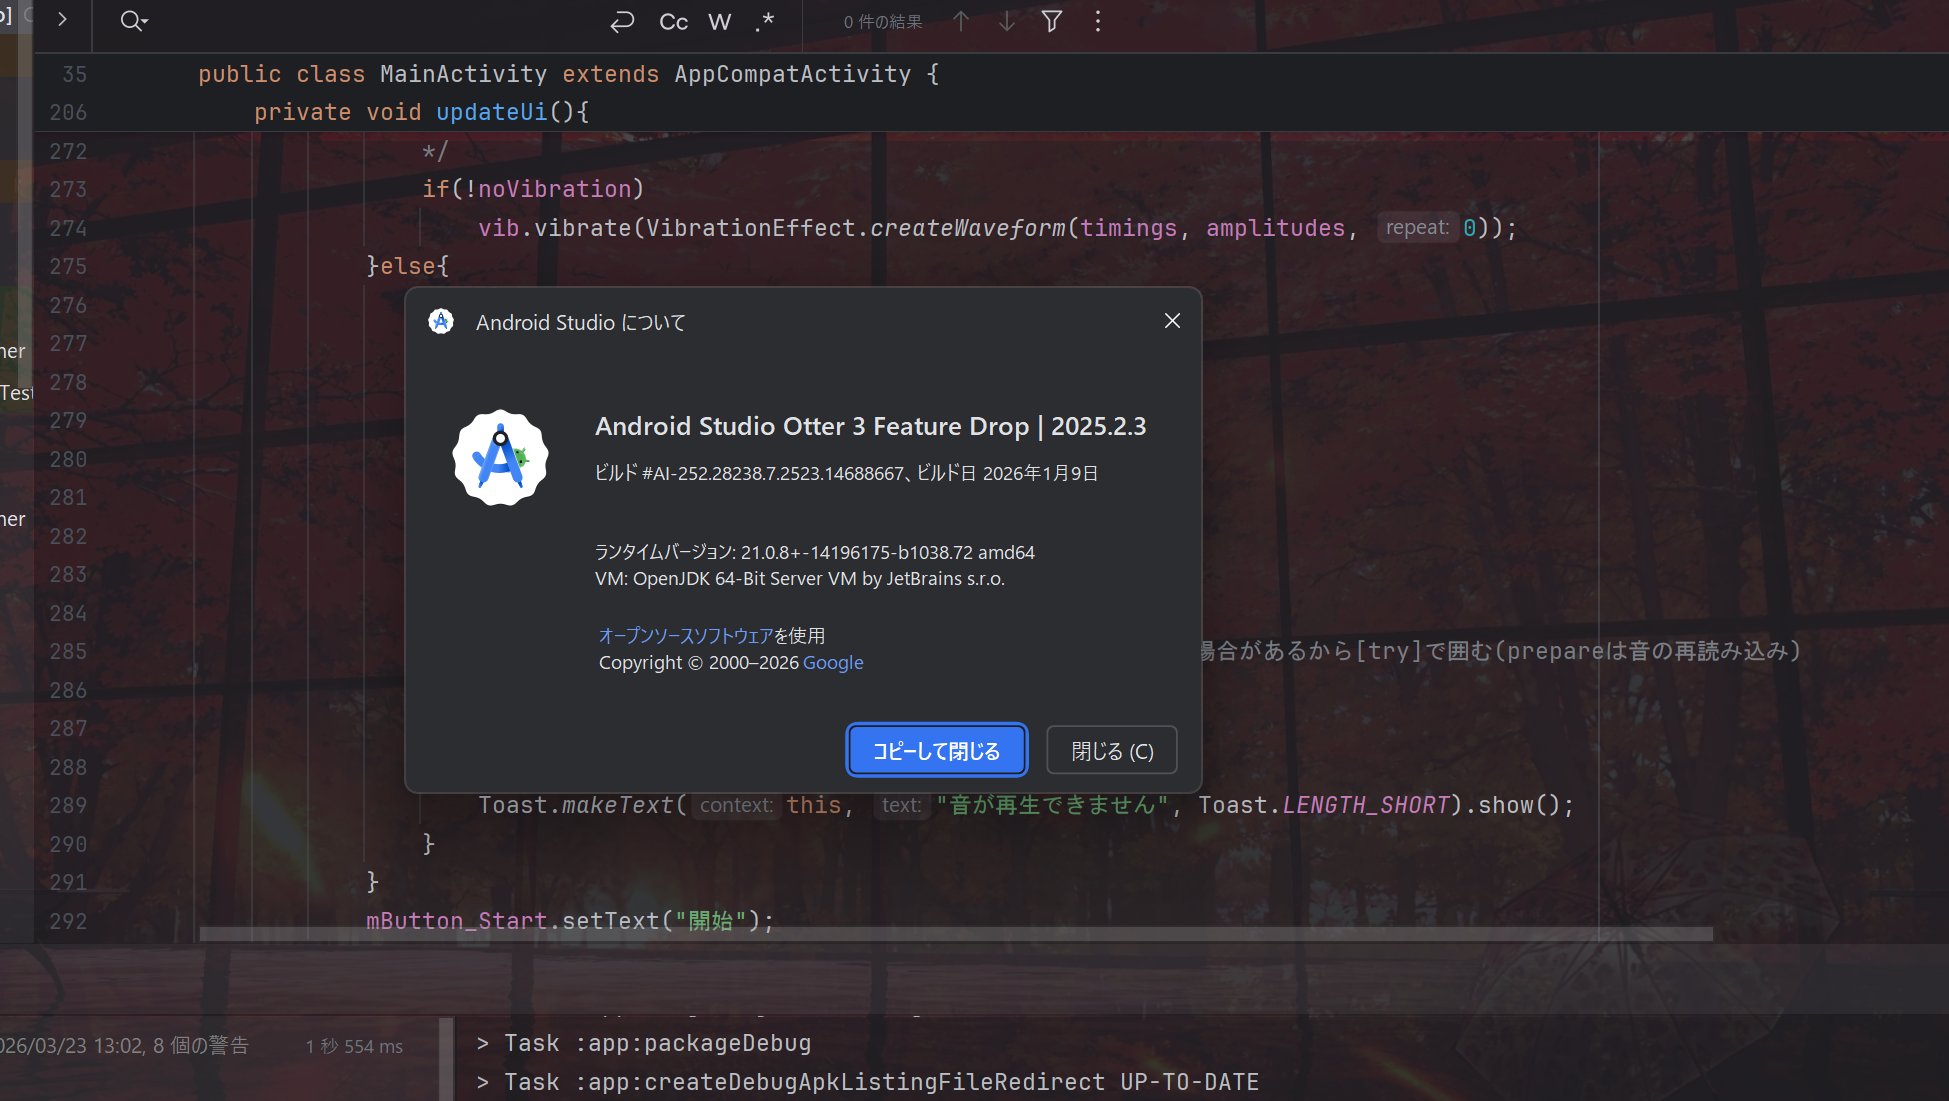The width and height of the screenshot is (1949, 1101).
Task: Open search history magnifier dropdown
Action: point(133,21)
